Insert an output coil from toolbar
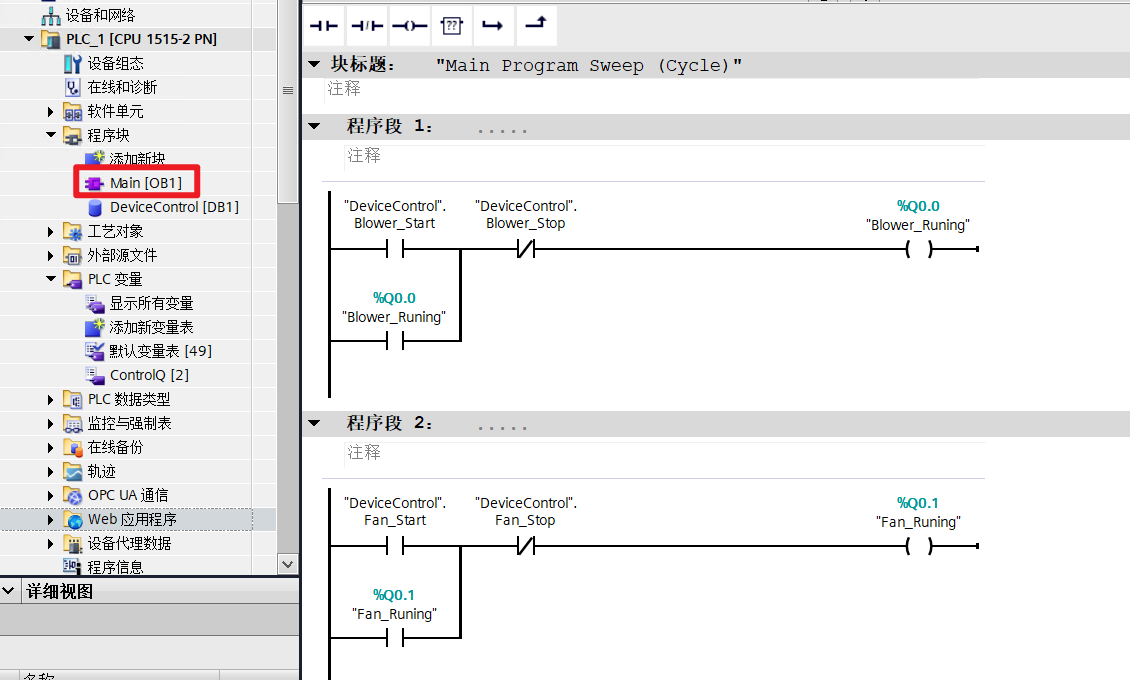Image resolution: width=1130 pixels, height=680 pixels. (x=409, y=25)
